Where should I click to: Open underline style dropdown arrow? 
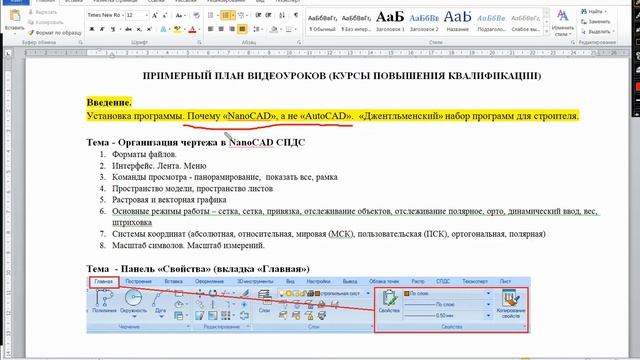pyautogui.click(x=120, y=29)
